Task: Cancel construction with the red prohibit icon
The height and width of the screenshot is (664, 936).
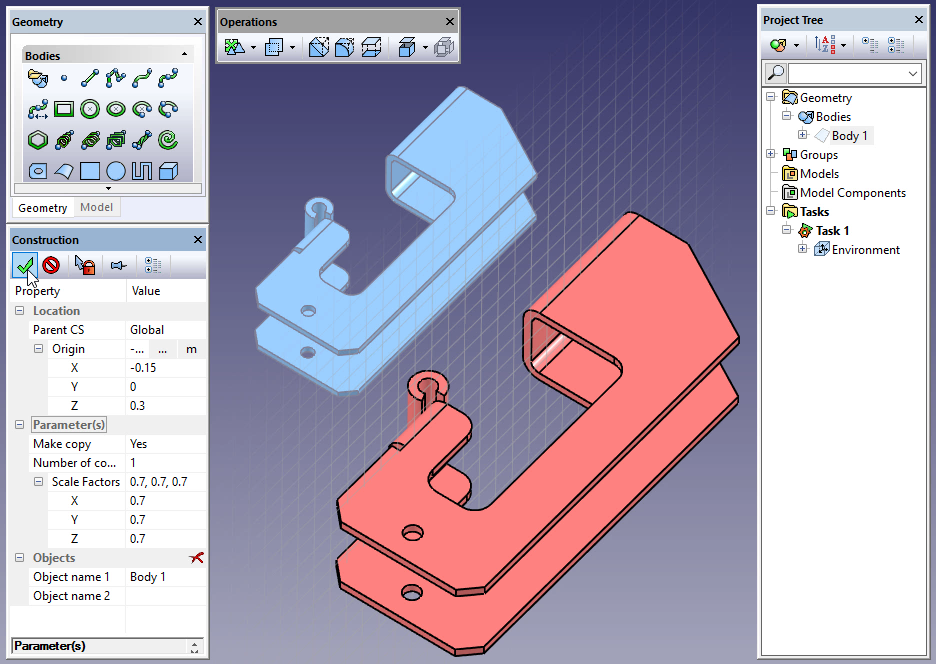Action: click(x=52, y=265)
